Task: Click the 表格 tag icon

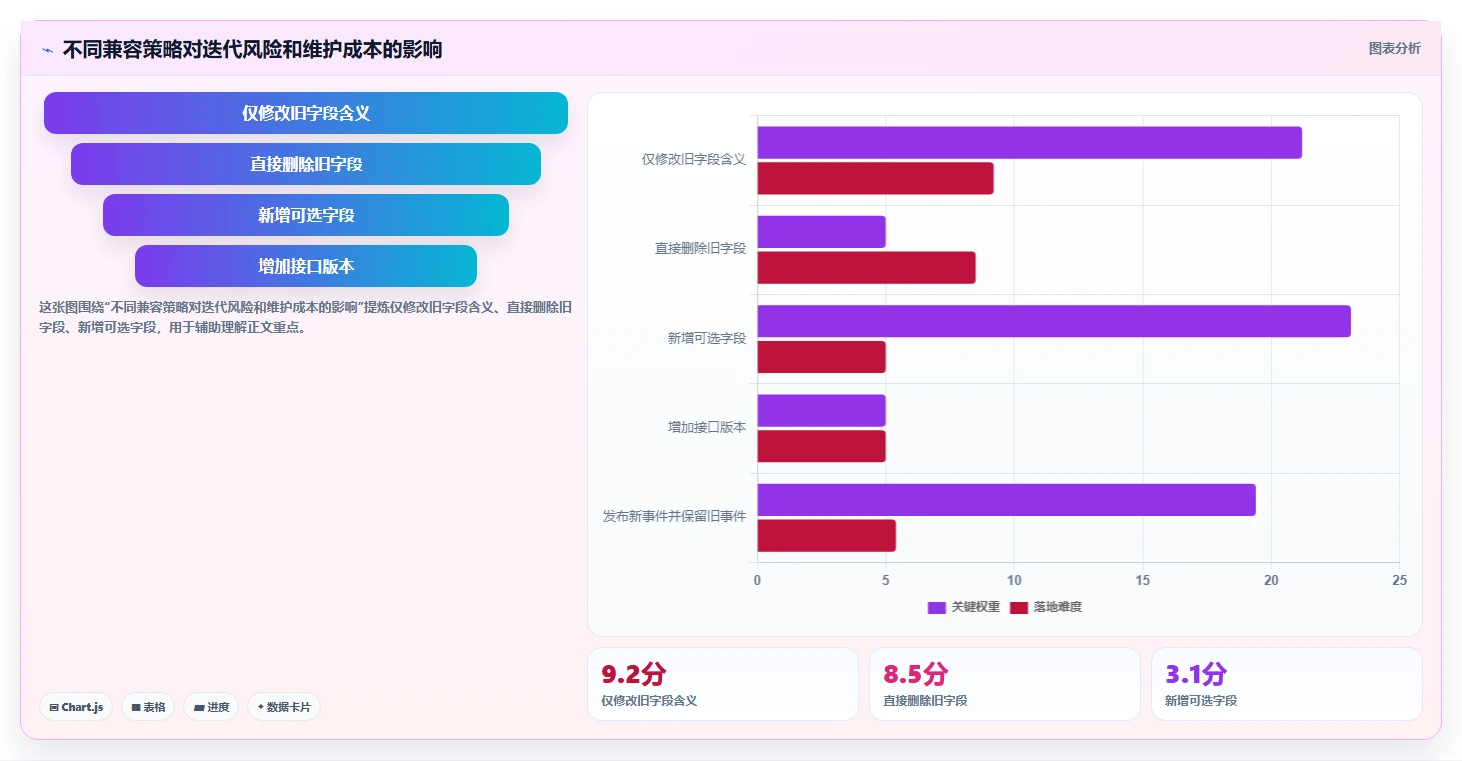Action: point(136,707)
